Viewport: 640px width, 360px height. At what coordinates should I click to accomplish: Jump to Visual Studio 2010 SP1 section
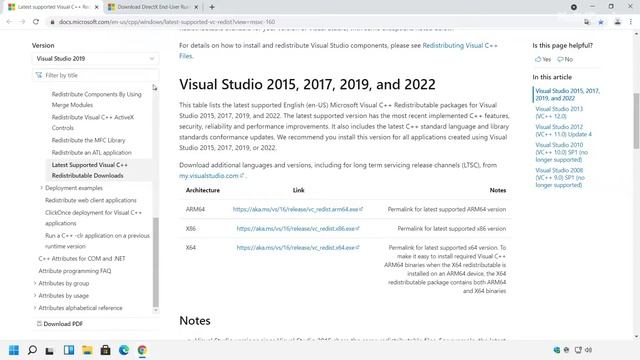[x=562, y=152]
